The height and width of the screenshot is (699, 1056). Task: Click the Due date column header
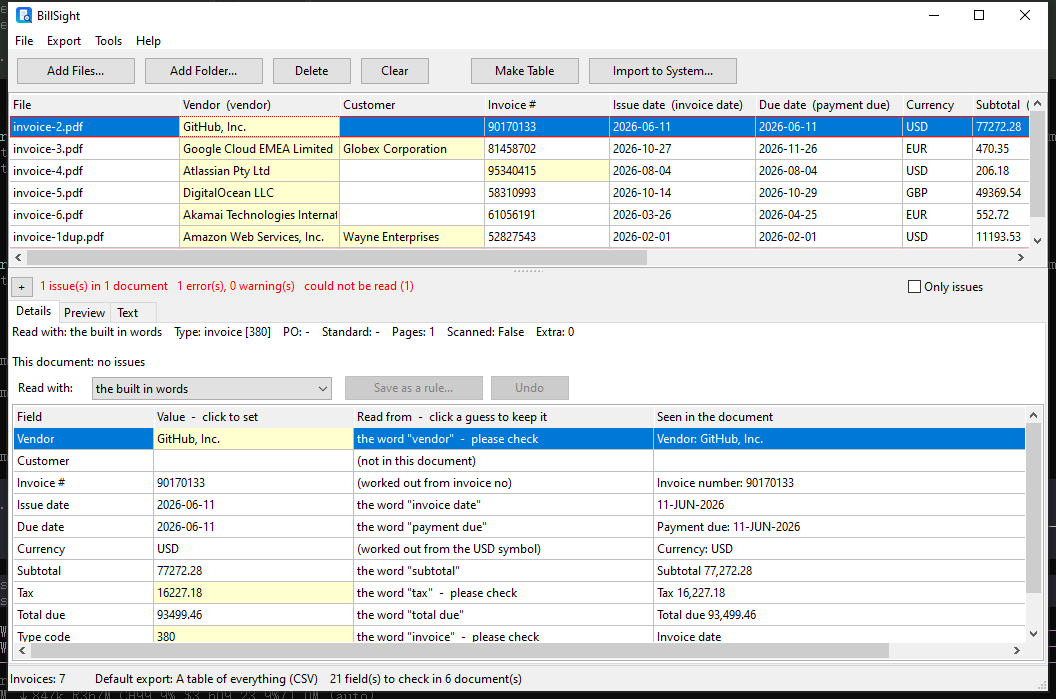coord(829,105)
